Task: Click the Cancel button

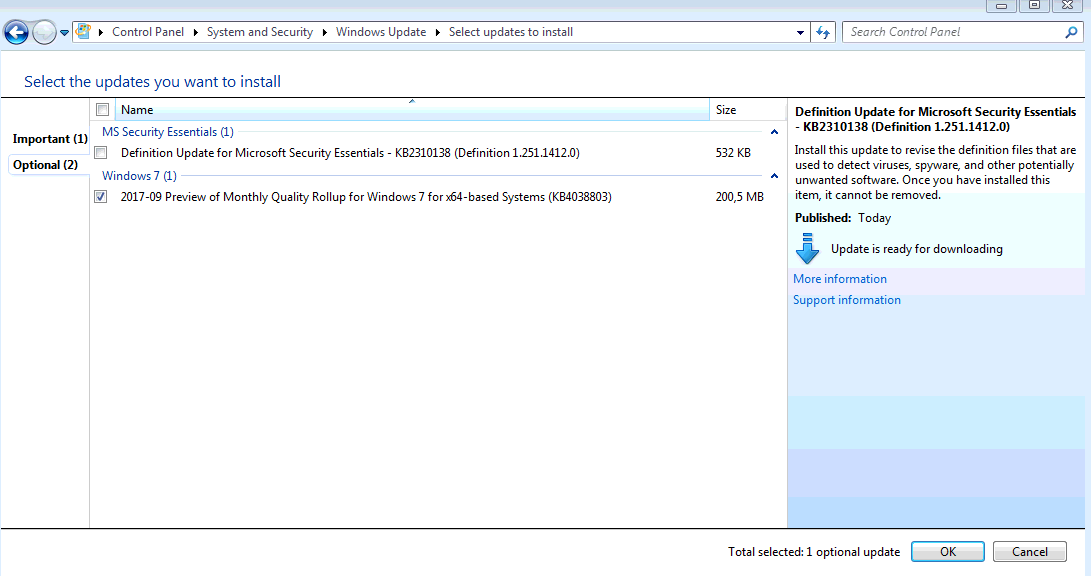Action: click(1030, 552)
